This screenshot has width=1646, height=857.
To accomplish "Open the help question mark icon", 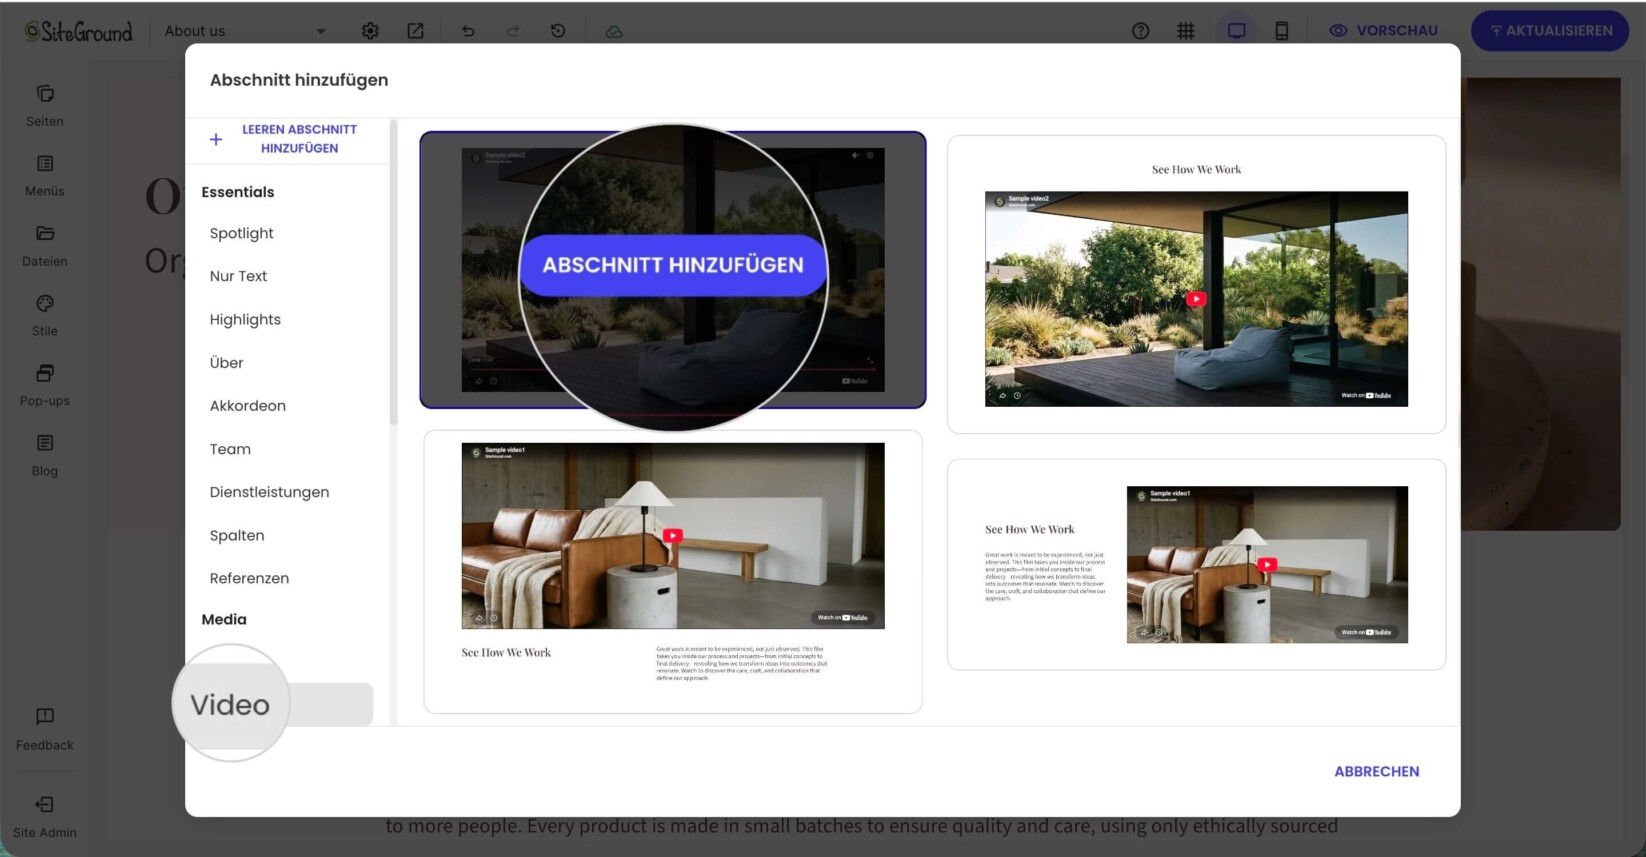I will [1141, 31].
